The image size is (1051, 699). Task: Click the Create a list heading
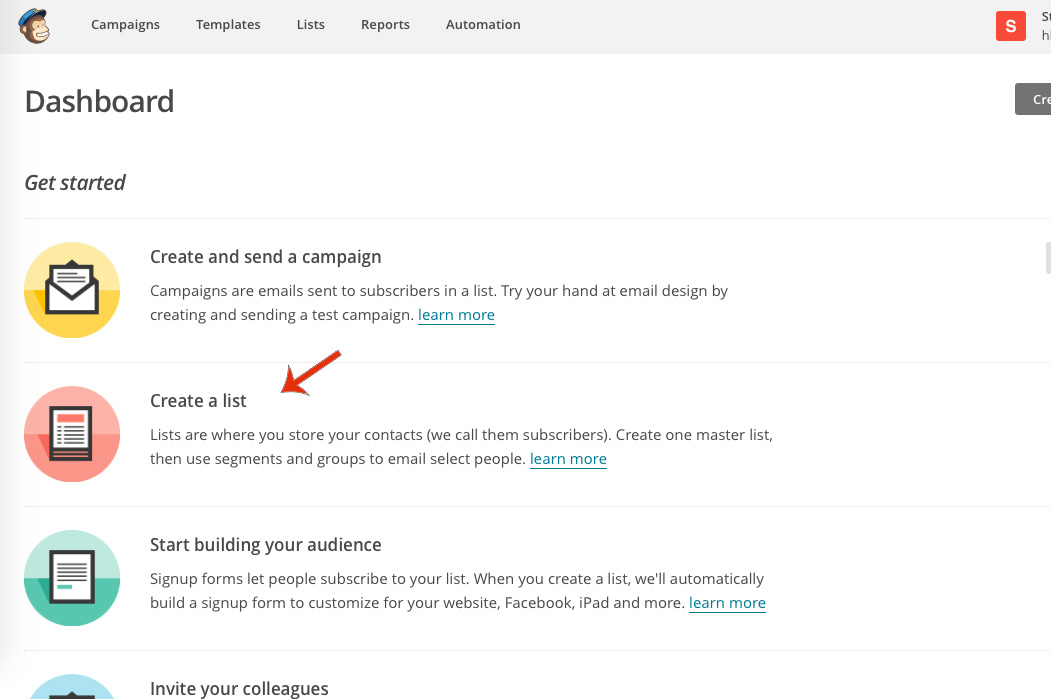pos(198,401)
